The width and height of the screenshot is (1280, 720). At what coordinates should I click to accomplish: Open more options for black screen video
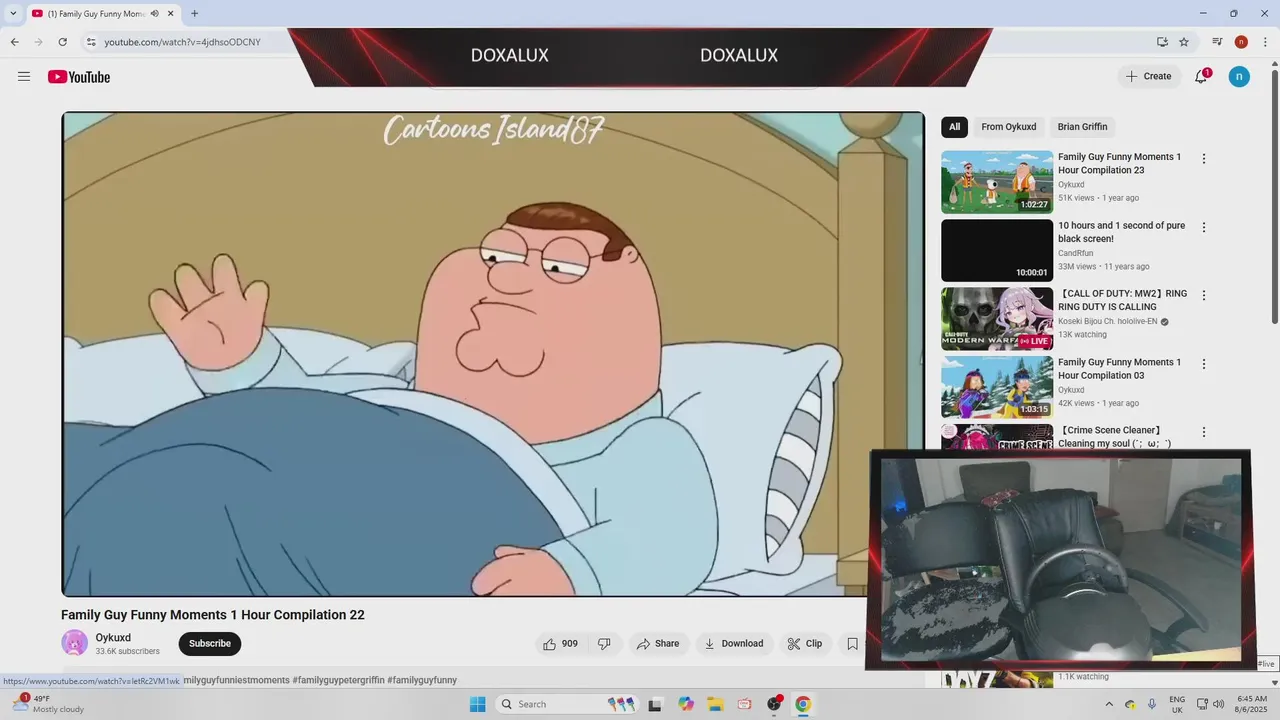pyautogui.click(x=1204, y=227)
